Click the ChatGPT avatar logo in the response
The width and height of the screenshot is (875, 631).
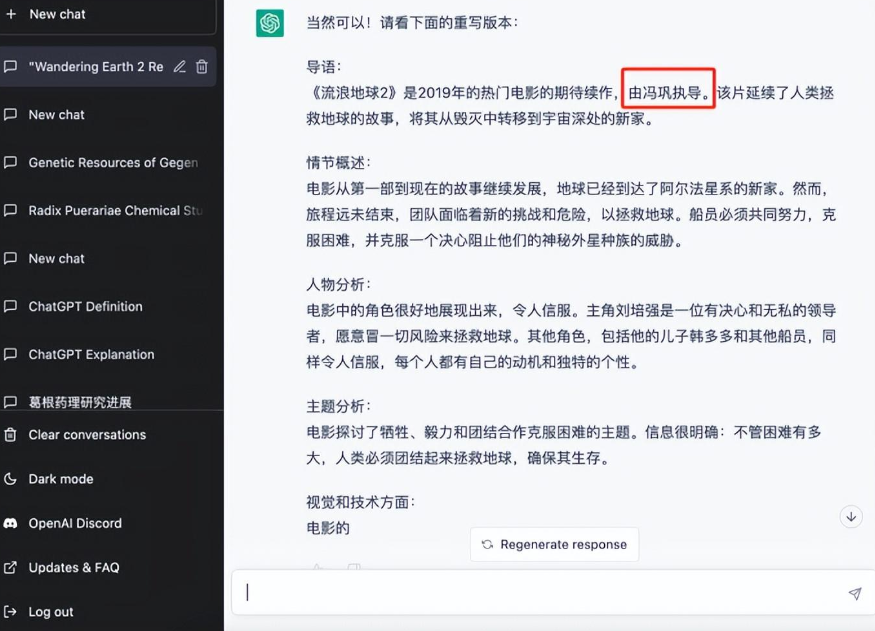click(270, 23)
